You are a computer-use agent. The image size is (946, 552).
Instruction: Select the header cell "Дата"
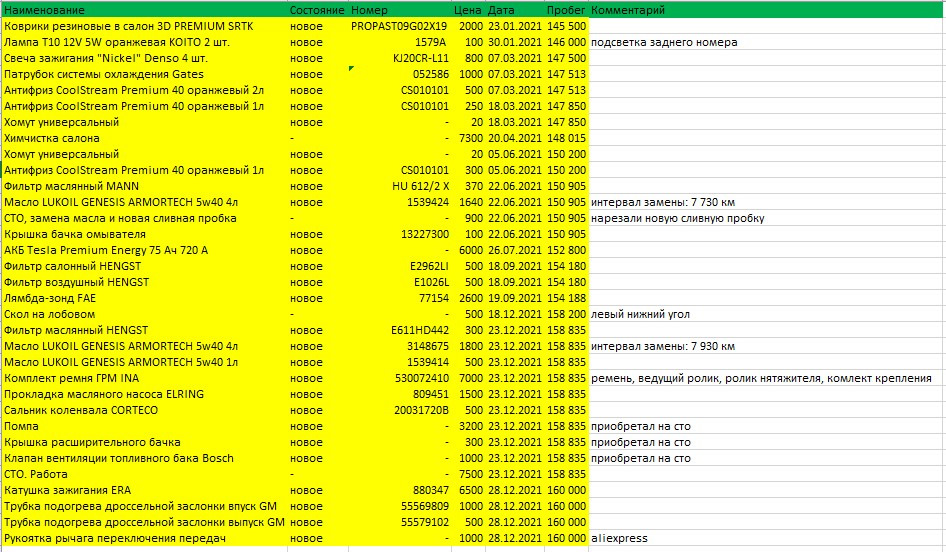pyautogui.click(x=515, y=10)
